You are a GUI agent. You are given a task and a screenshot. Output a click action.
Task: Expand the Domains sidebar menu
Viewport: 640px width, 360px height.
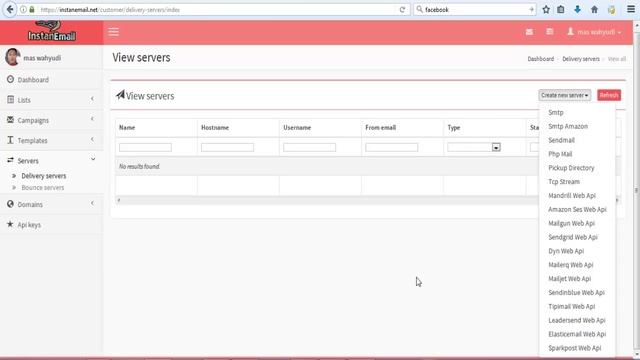[x=51, y=204]
